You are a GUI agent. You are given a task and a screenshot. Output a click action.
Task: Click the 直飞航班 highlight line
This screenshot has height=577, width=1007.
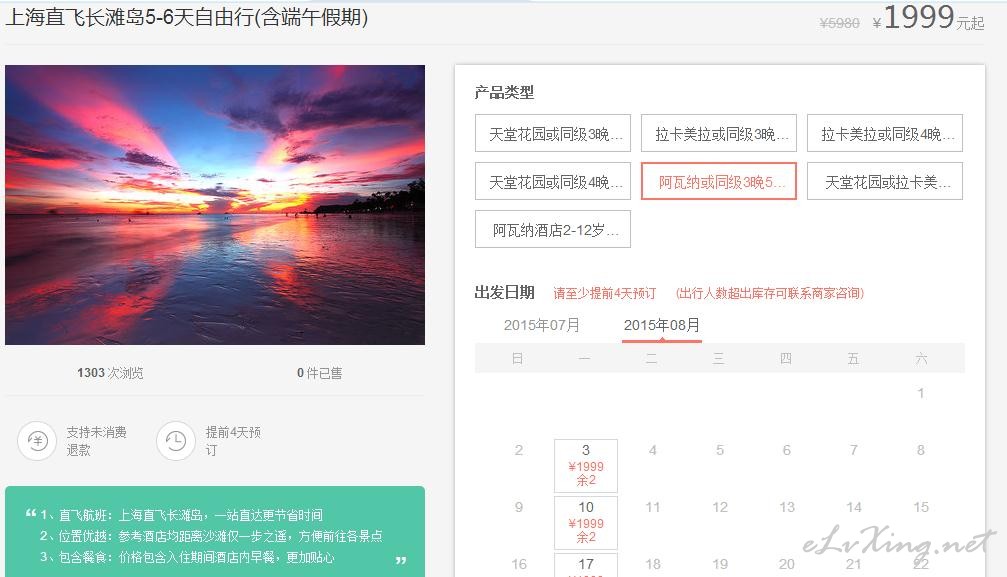click(182, 515)
